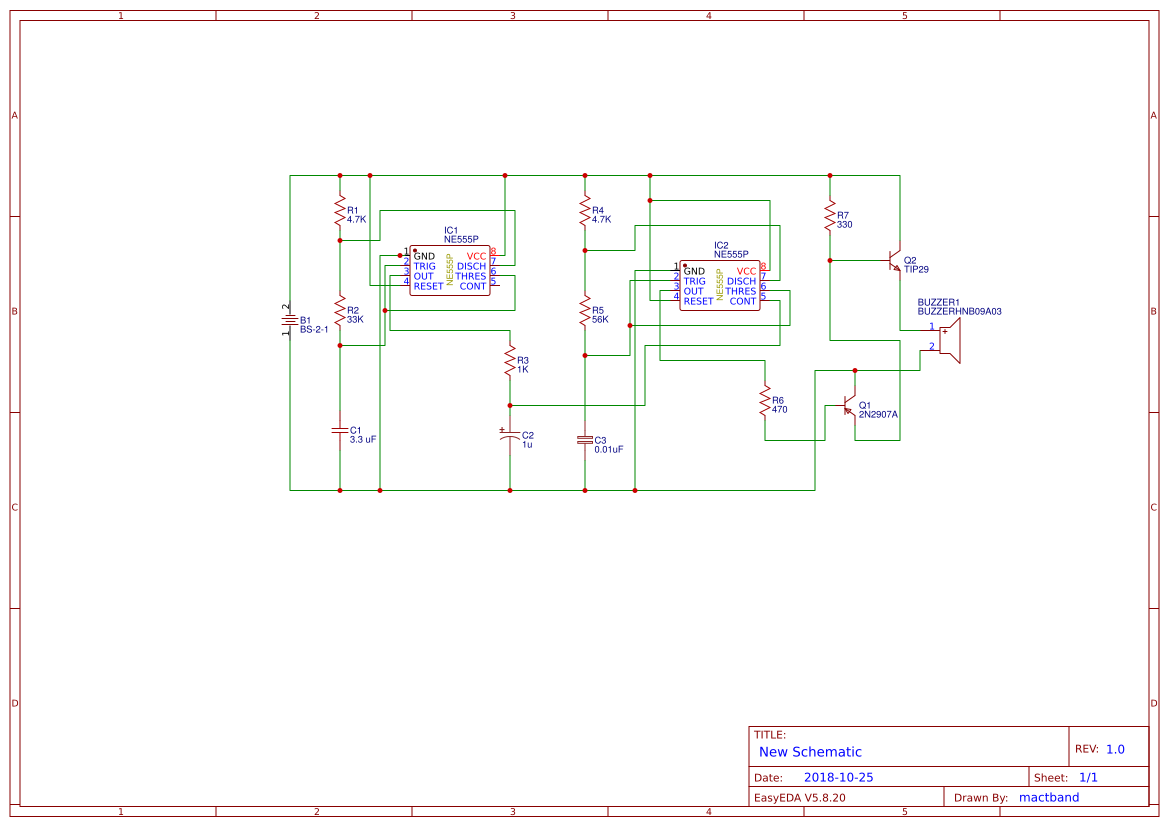Select the IC1 NE555P chip body
Viewport: 1169px width, 827px height.
[450, 271]
